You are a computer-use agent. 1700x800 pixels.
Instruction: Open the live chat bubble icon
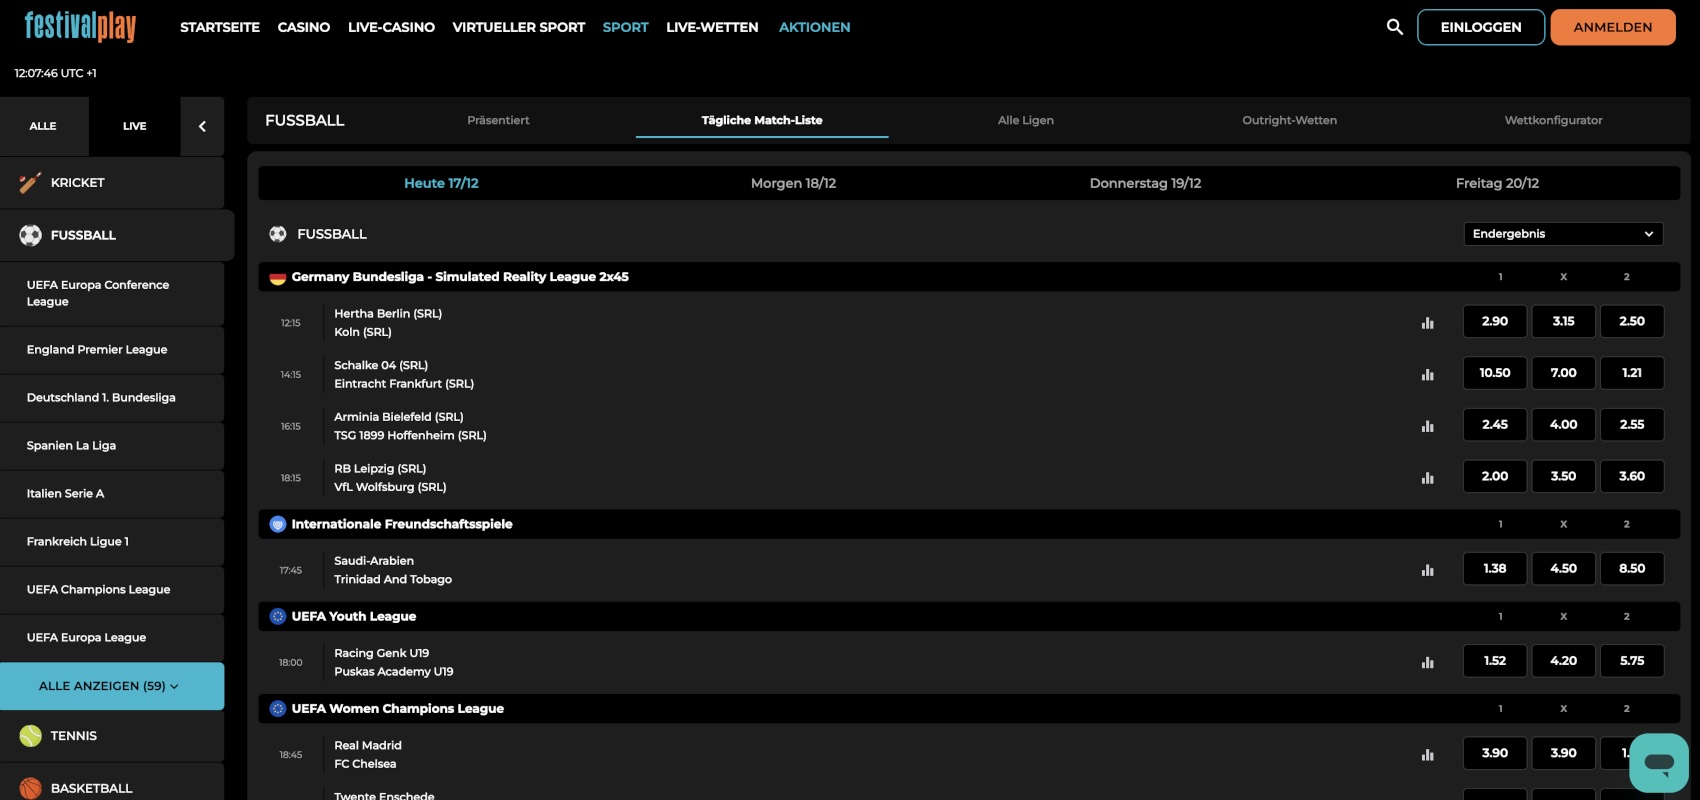(x=1658, y=763)
